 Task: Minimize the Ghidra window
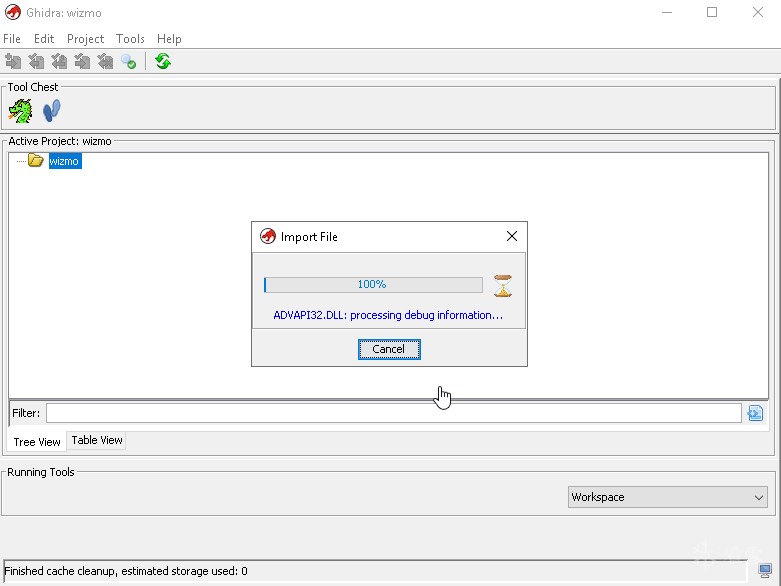pos(667,12)
